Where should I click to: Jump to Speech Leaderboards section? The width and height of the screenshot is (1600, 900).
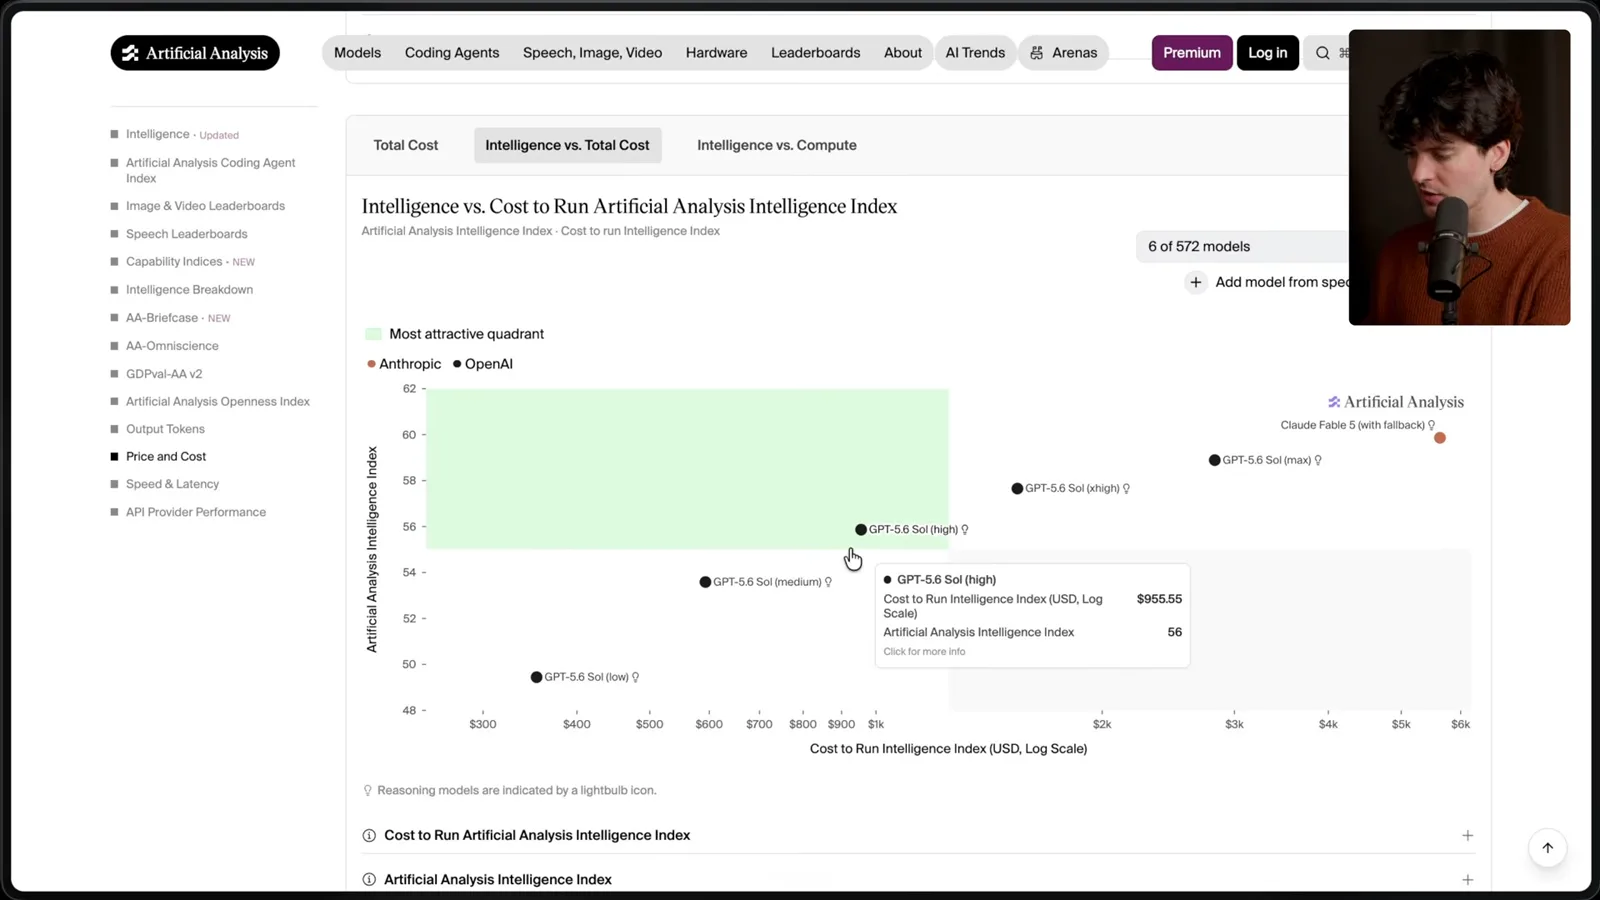(x=187, y=234)
